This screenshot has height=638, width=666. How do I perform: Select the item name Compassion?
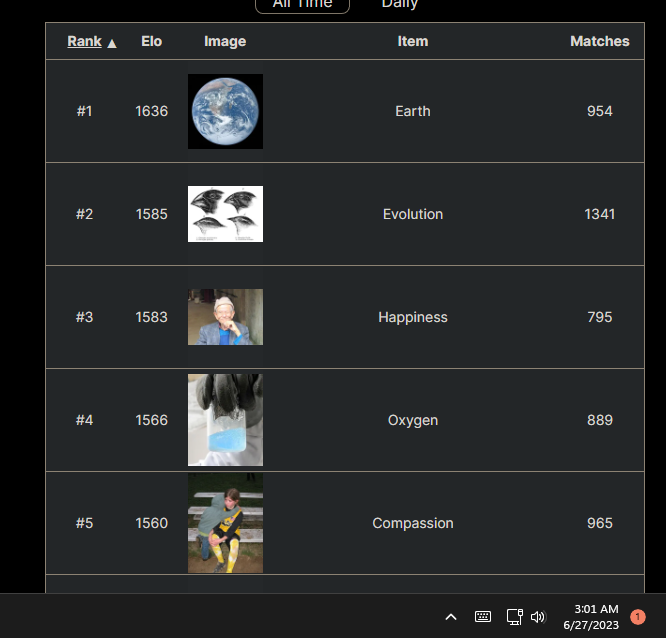coord(412,523)
